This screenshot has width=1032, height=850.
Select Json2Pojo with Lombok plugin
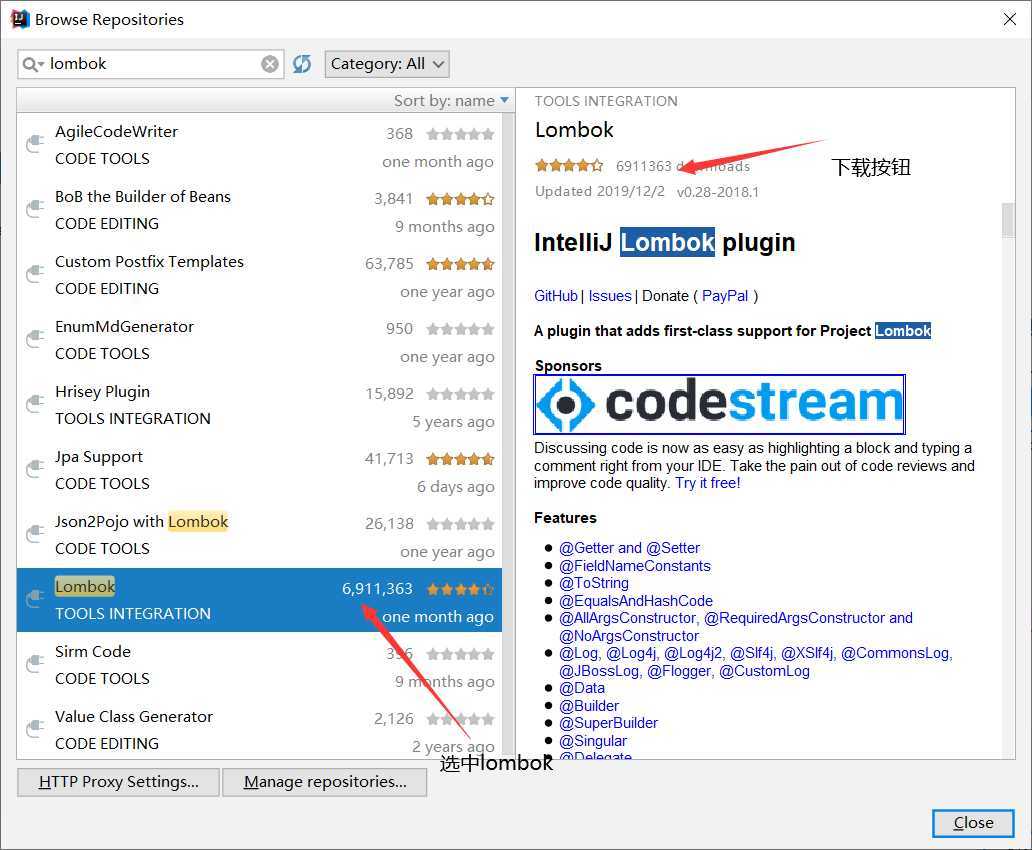(x=259, y=535)
